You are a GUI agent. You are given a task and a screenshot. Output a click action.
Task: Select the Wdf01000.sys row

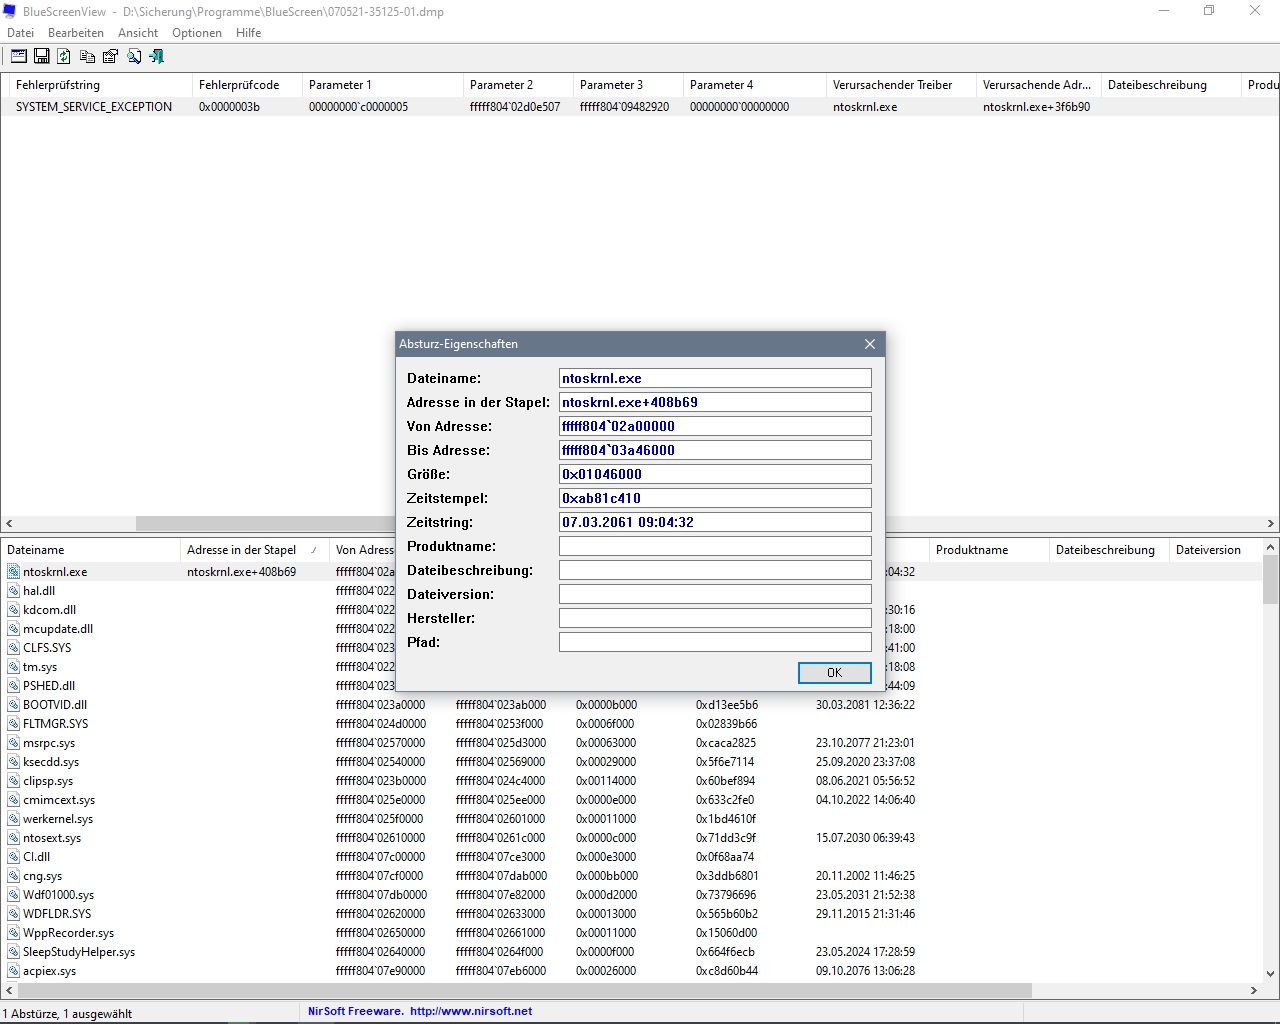[632, 895]
